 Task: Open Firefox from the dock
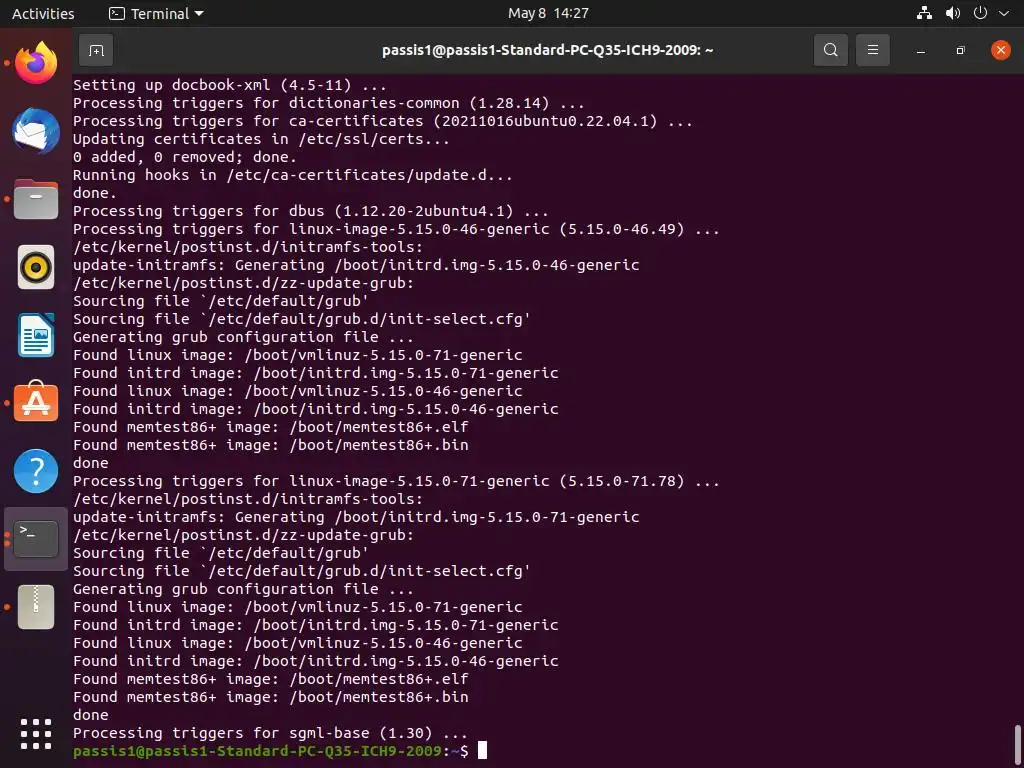pos(36,63)
